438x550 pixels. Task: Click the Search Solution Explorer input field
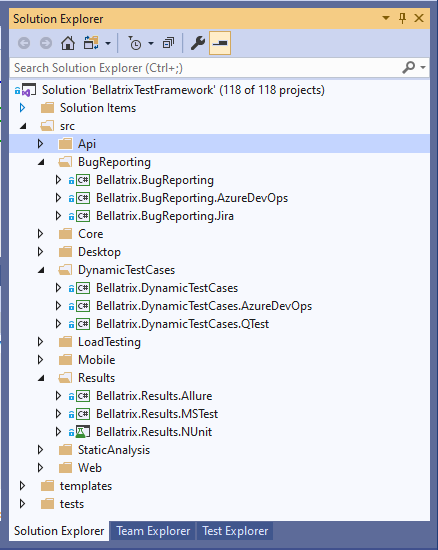click(x=205, y=68)
